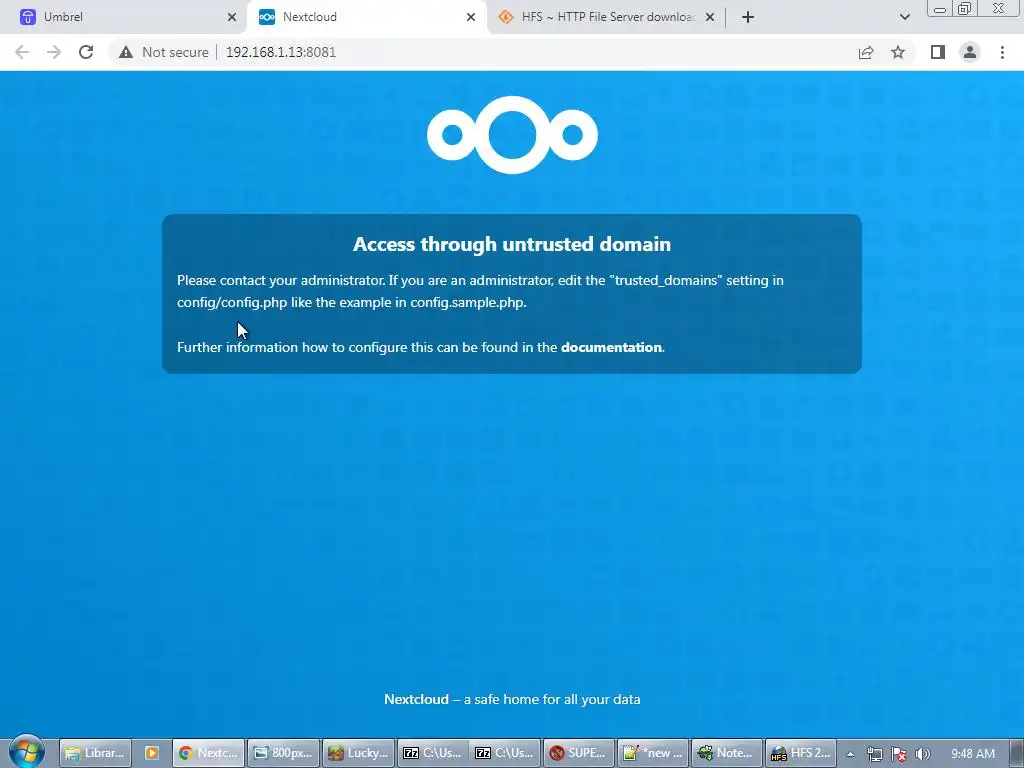This screenshot has width=1024, height=768.
Task: Click the Not secure warning icon
Action: pos(126,52)
